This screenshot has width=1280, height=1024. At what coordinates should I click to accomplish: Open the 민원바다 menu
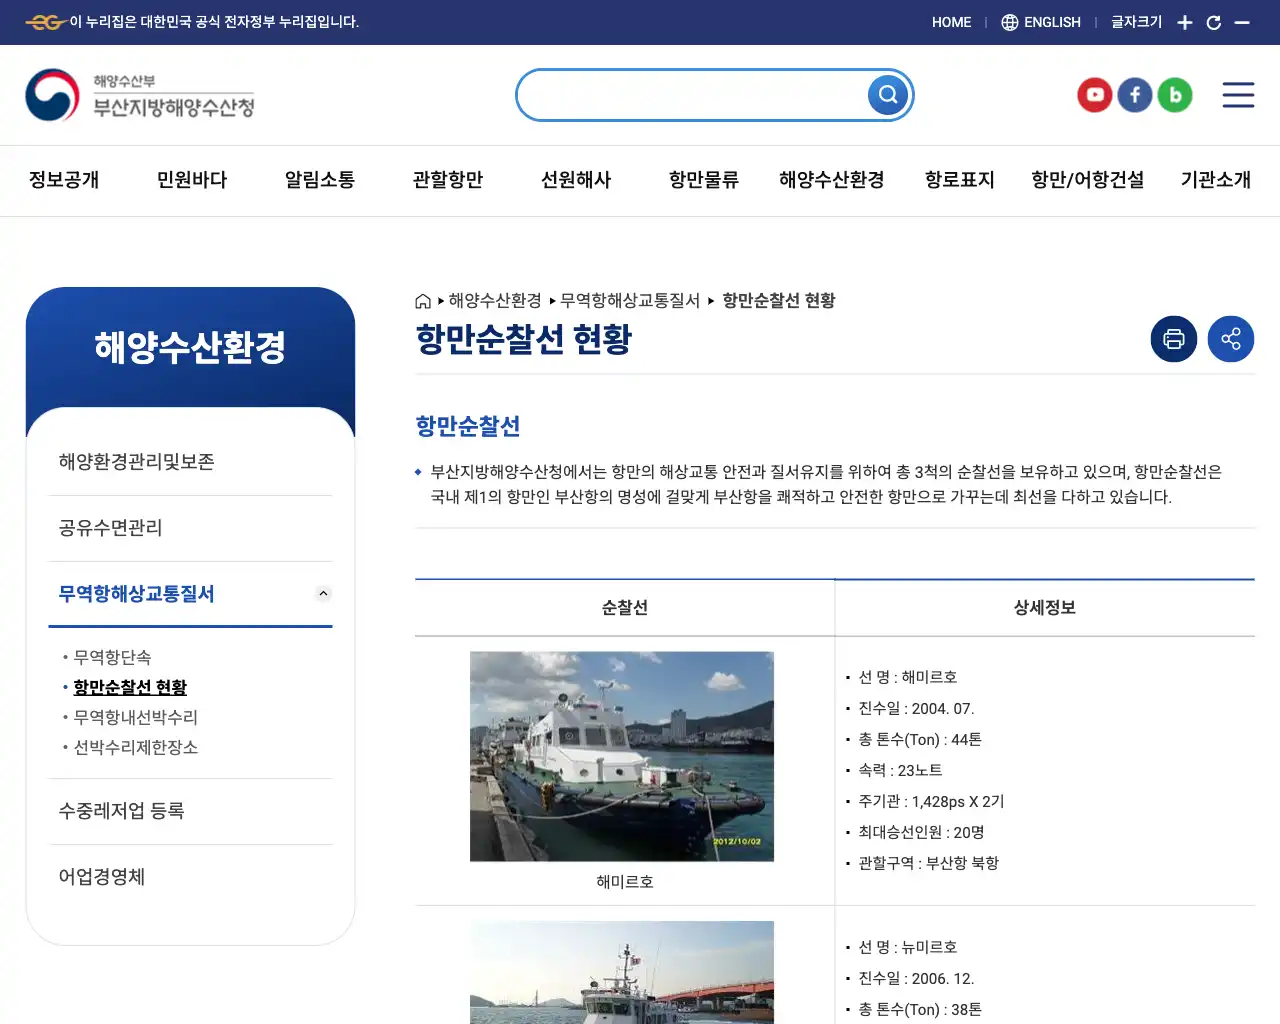click(x=192, y=180)
